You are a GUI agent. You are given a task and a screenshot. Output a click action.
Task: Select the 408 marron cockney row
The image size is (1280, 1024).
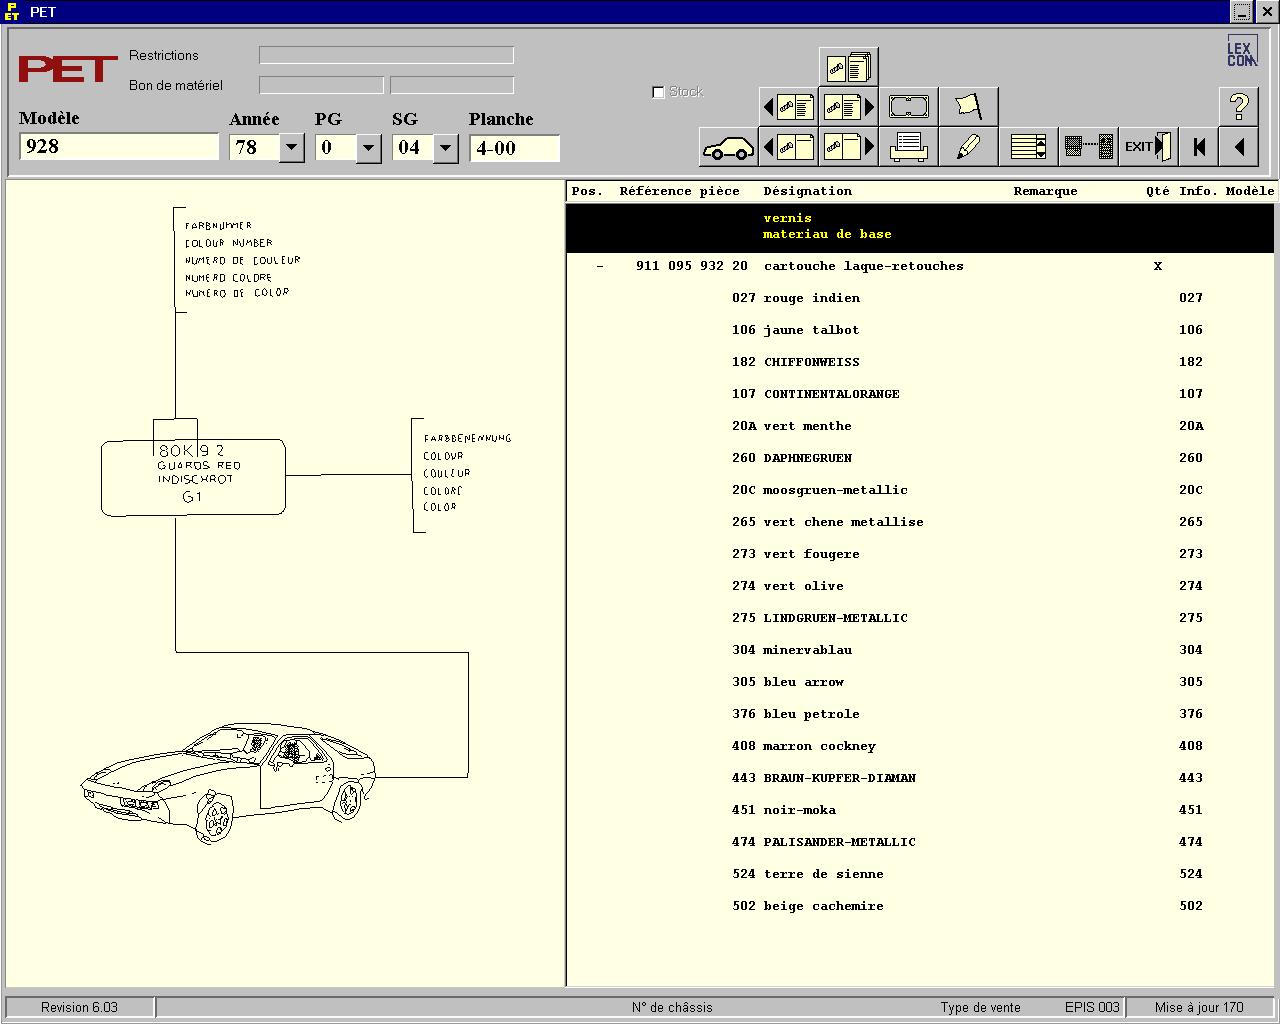point(920,746)
